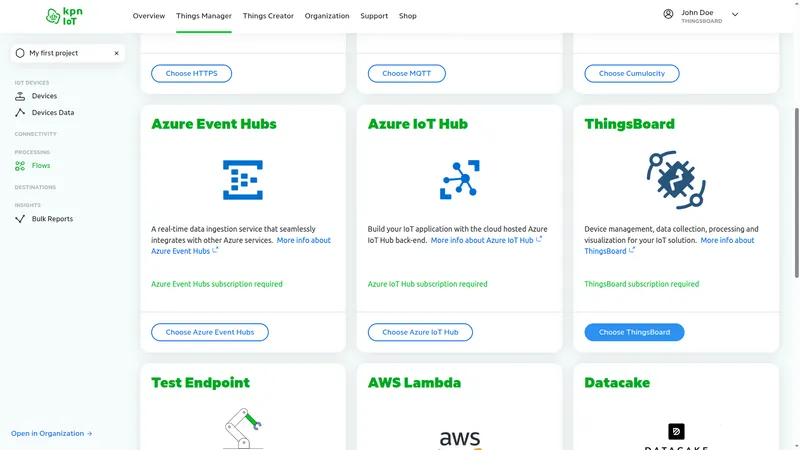Click the AWS Lambda heading
Viewport: 800px width, 450px height.
coord(414,383)
